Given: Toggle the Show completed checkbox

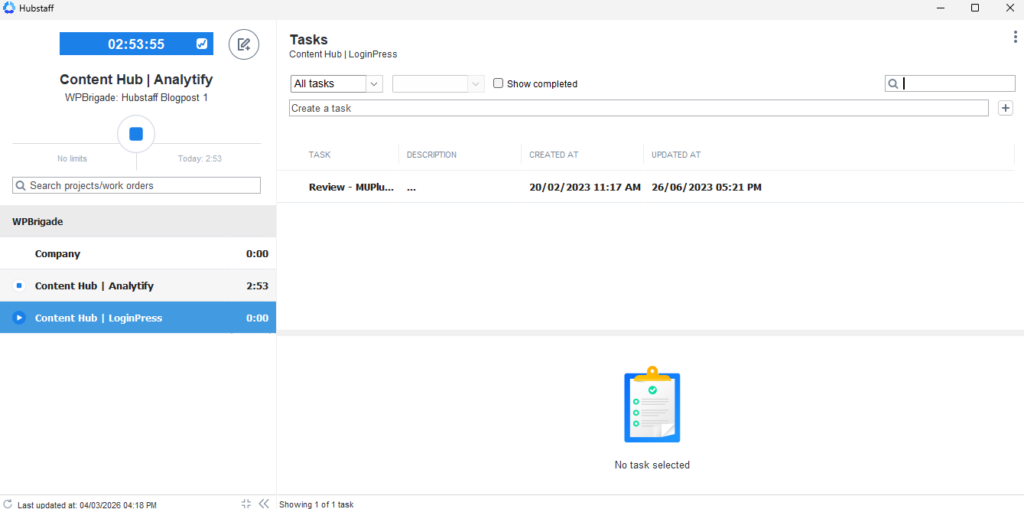Looking at the screenshot, I should pyautogui.click(x=498, y=84).
